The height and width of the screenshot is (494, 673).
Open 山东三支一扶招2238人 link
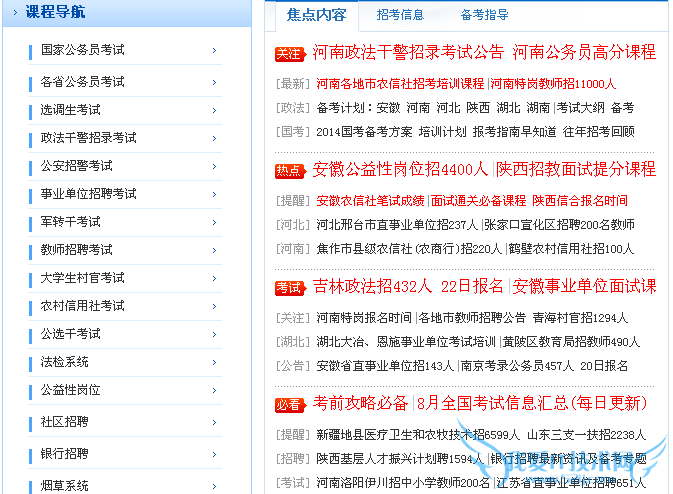click(x=586, y=435)
